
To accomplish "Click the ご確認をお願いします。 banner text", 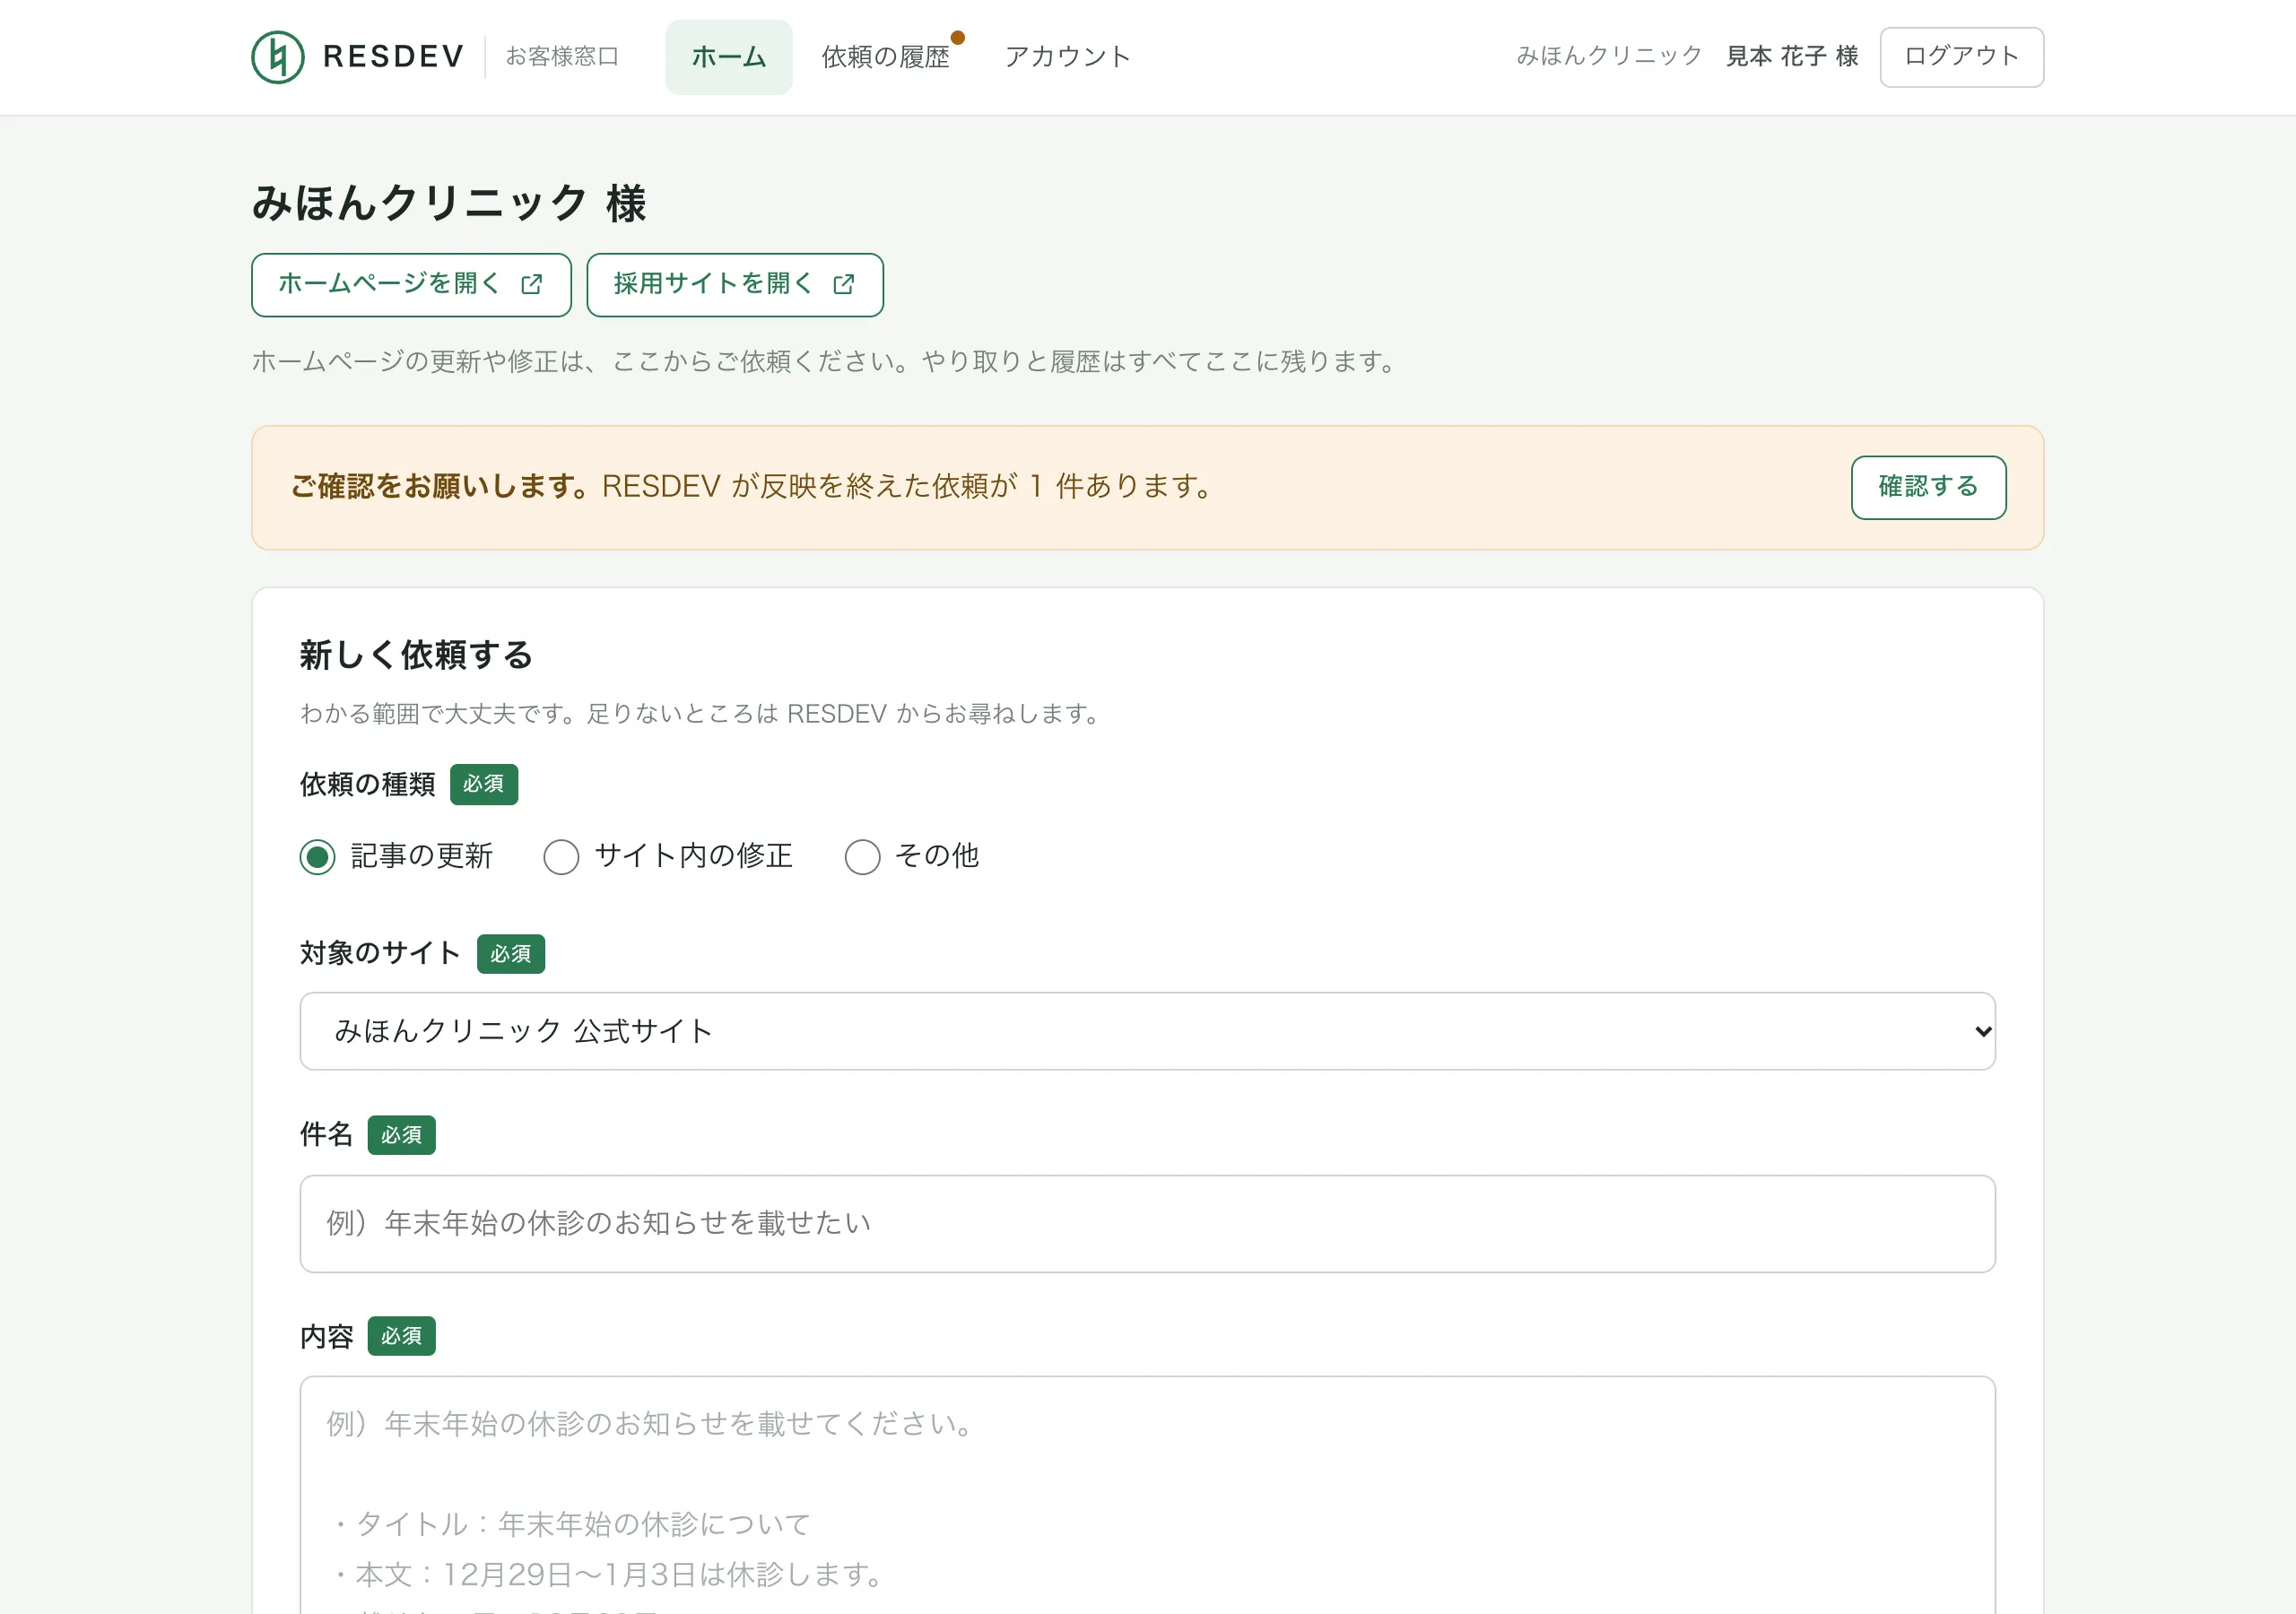I will tap(441, 487).
